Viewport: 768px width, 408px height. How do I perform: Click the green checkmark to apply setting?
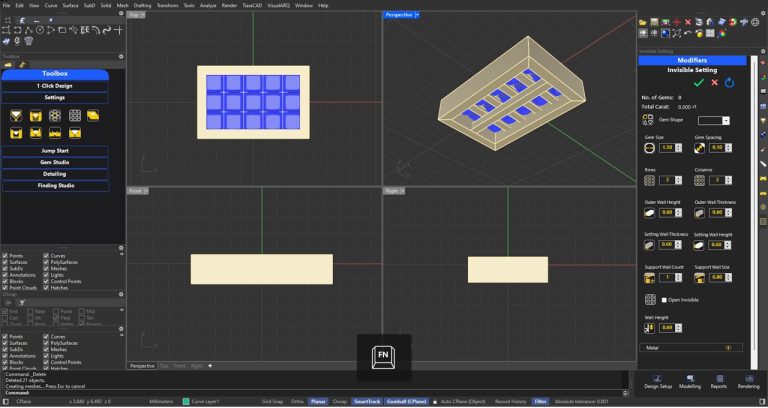[698, 82]
